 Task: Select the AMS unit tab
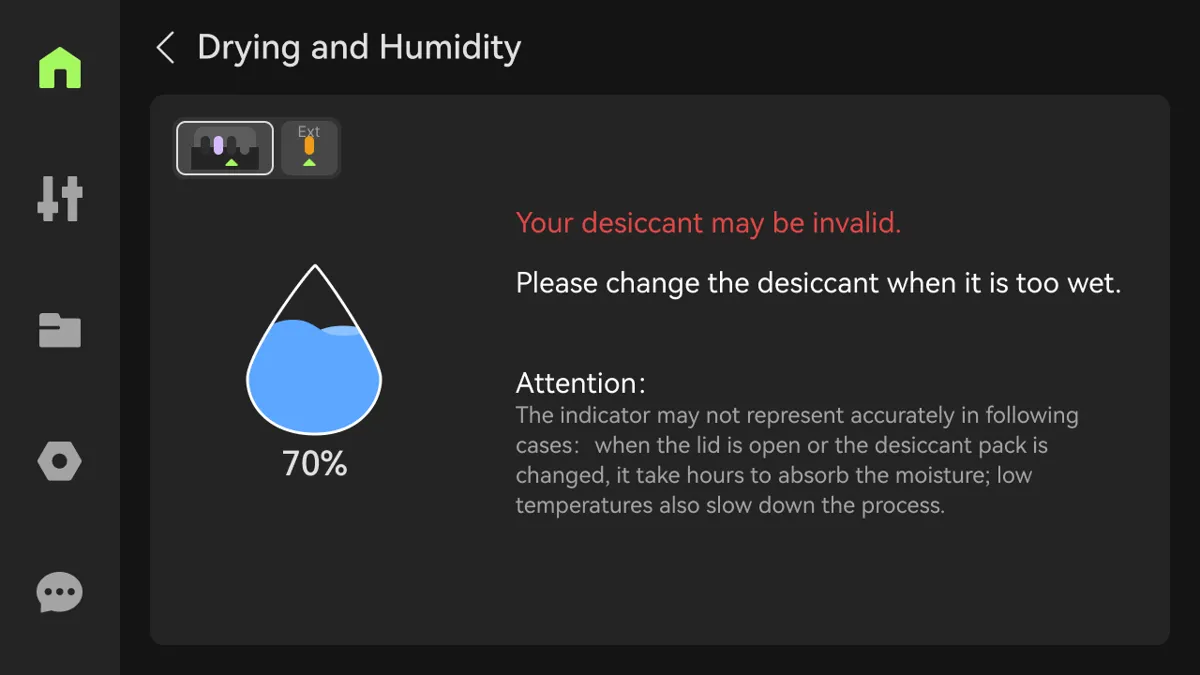[225, 148]
